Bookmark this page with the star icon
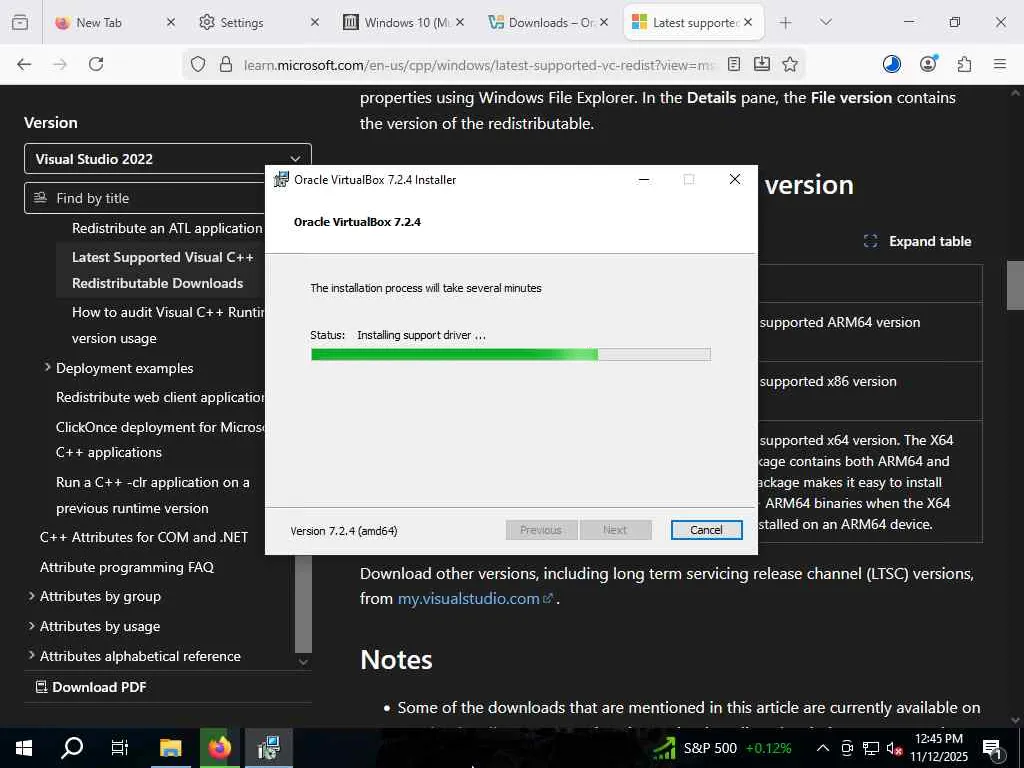This screenshot has height=768, width=1024. coord(790,64)
